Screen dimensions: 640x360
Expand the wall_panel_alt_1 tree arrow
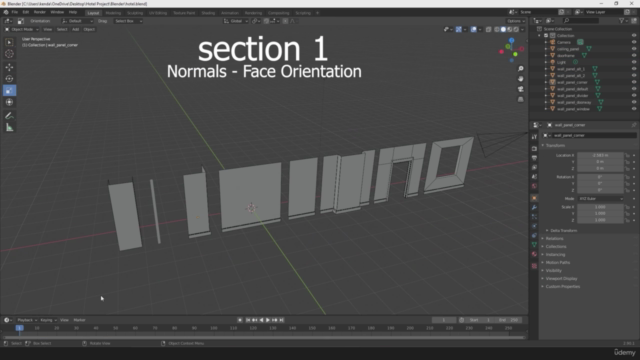(546, 69)
